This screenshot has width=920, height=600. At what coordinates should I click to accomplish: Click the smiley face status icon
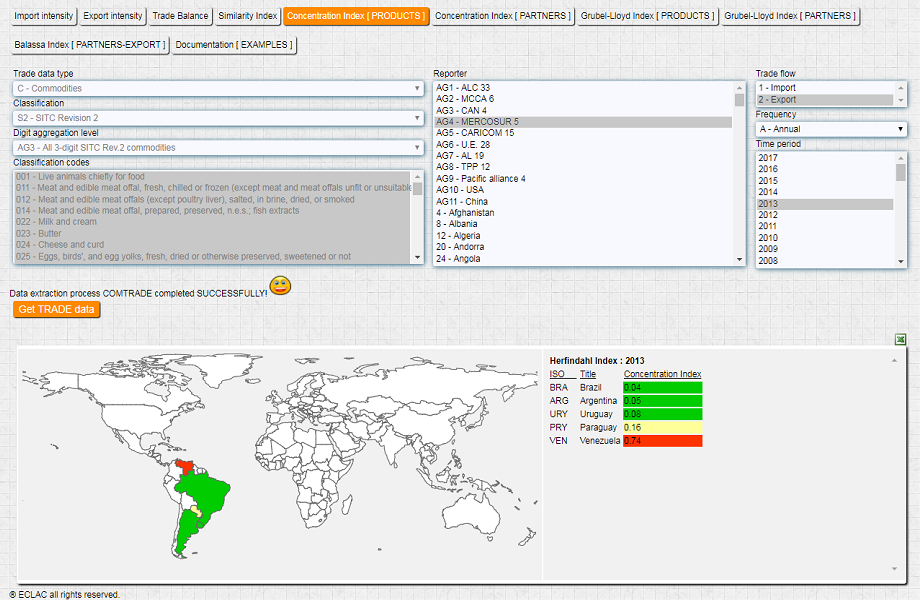[x=280, y=287]
